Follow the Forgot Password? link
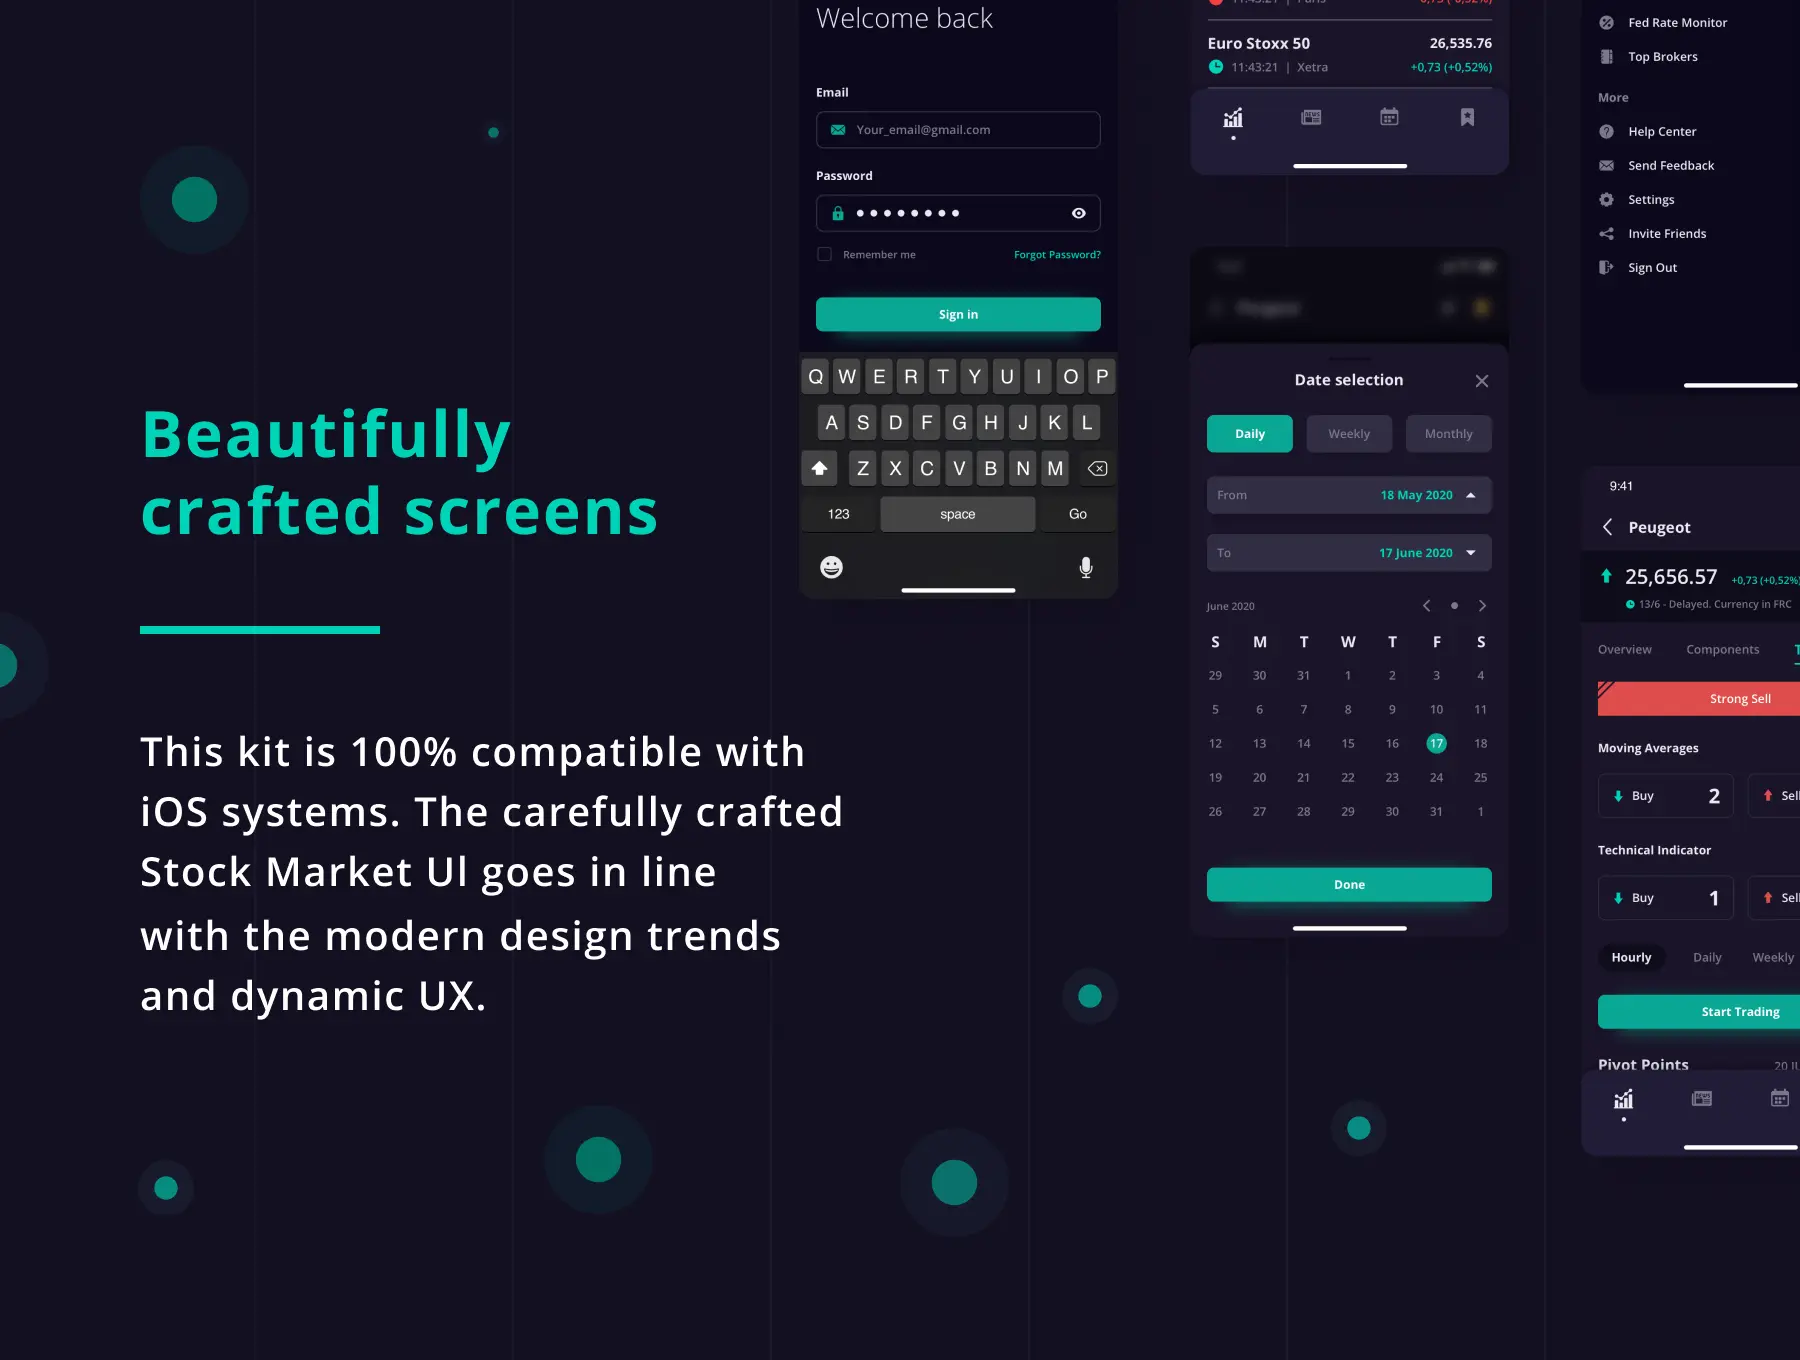Viewport: 1800px width, 1360px height. click(x=1057, y=255)
